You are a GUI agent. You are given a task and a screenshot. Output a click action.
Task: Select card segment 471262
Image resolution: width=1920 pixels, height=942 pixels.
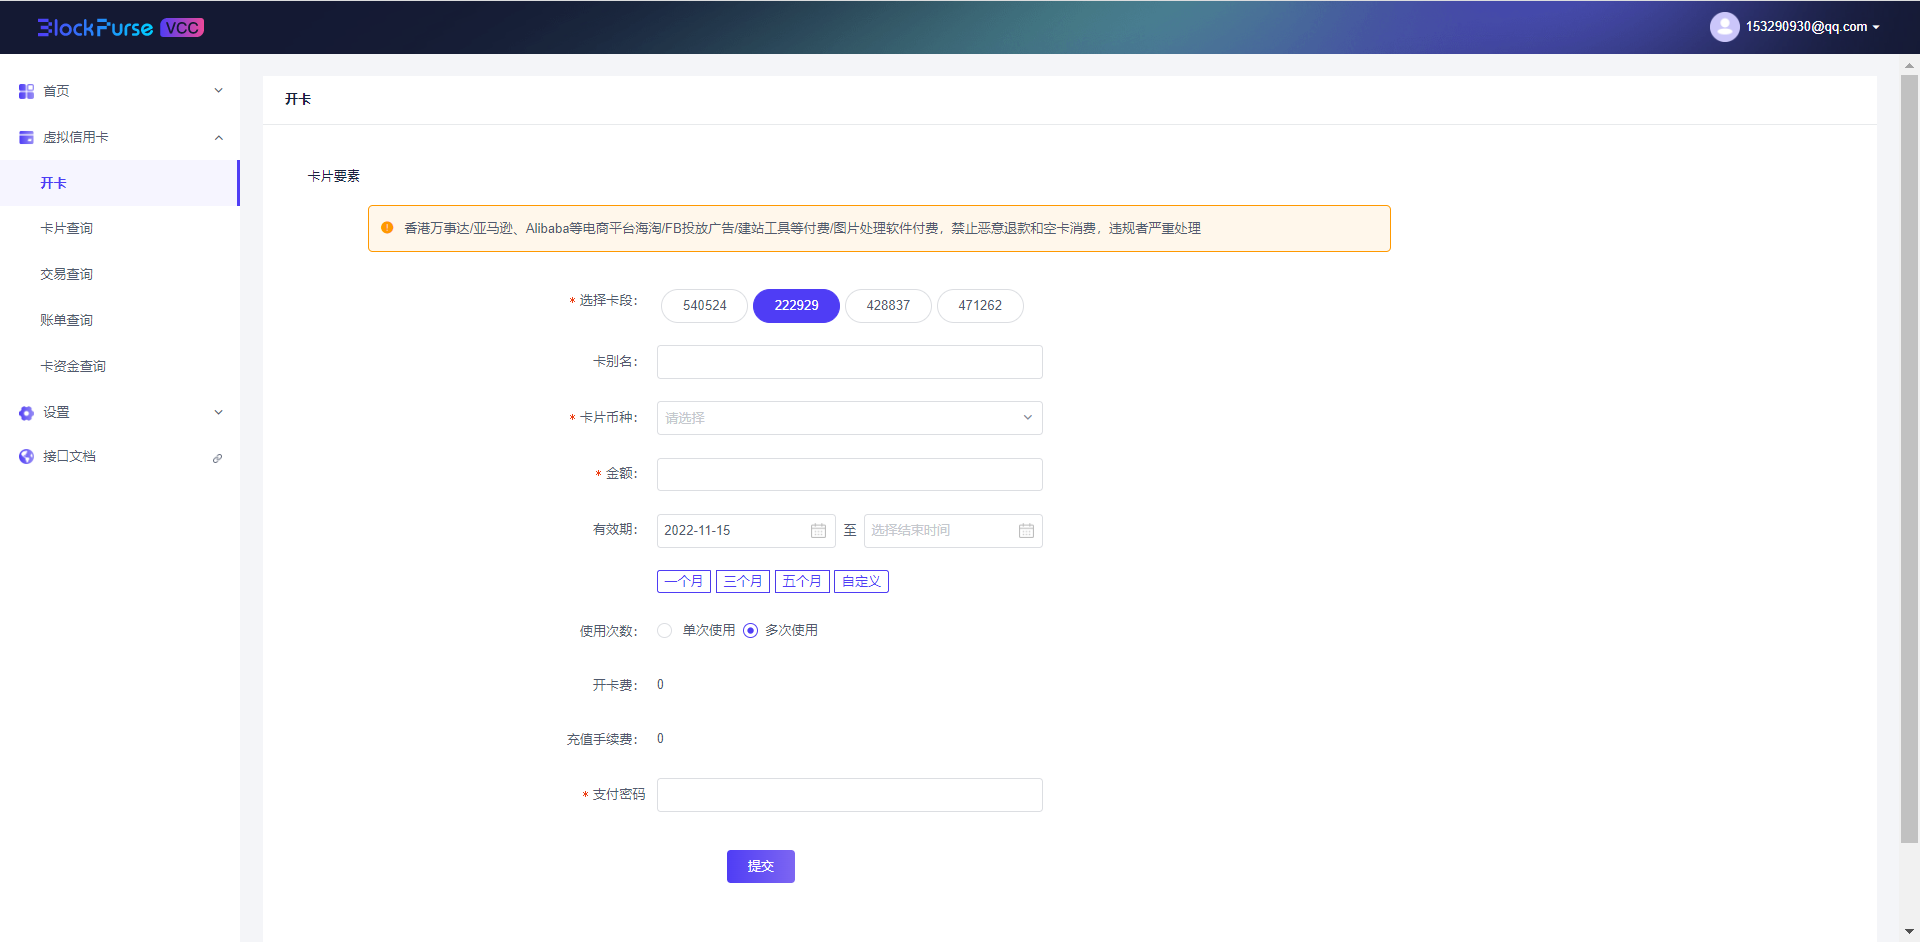[980, 306]
